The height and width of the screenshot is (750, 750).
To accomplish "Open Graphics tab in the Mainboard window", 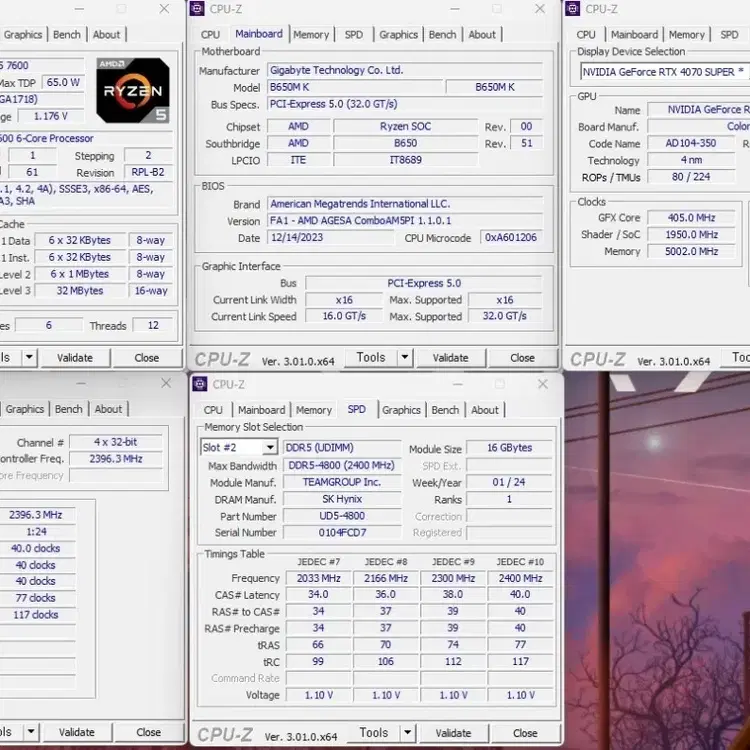I will (x=398, y=35).
